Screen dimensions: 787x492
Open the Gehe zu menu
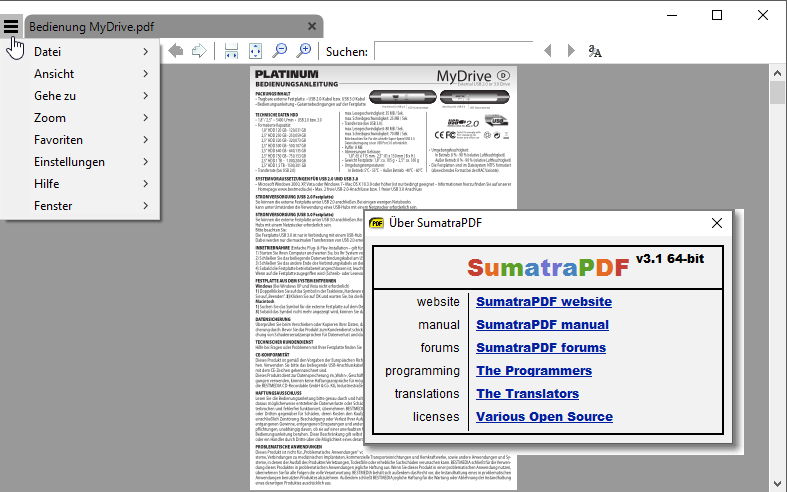80,96
